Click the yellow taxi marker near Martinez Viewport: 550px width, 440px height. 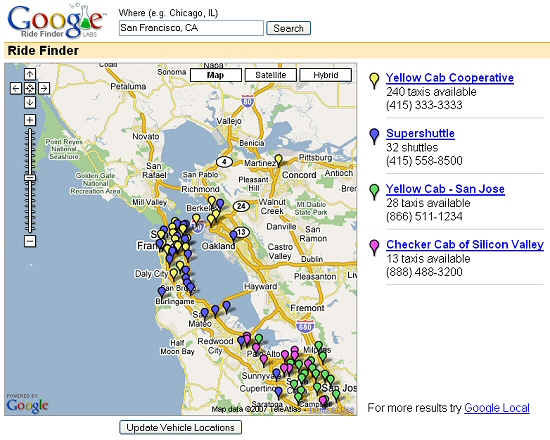(279, 160)
